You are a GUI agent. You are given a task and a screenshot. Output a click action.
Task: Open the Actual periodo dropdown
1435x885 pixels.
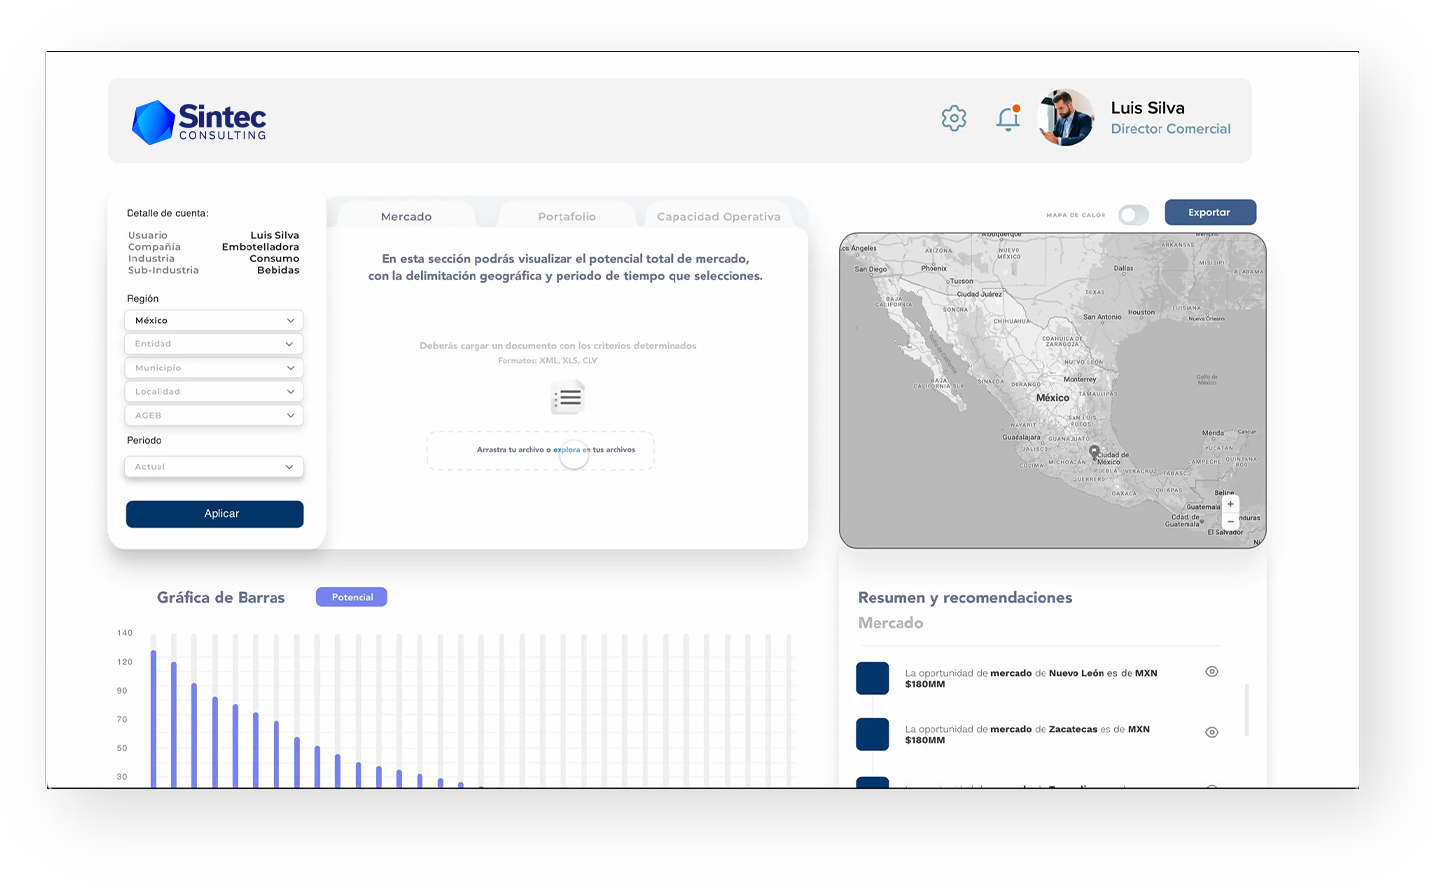(x=214, y=467)
